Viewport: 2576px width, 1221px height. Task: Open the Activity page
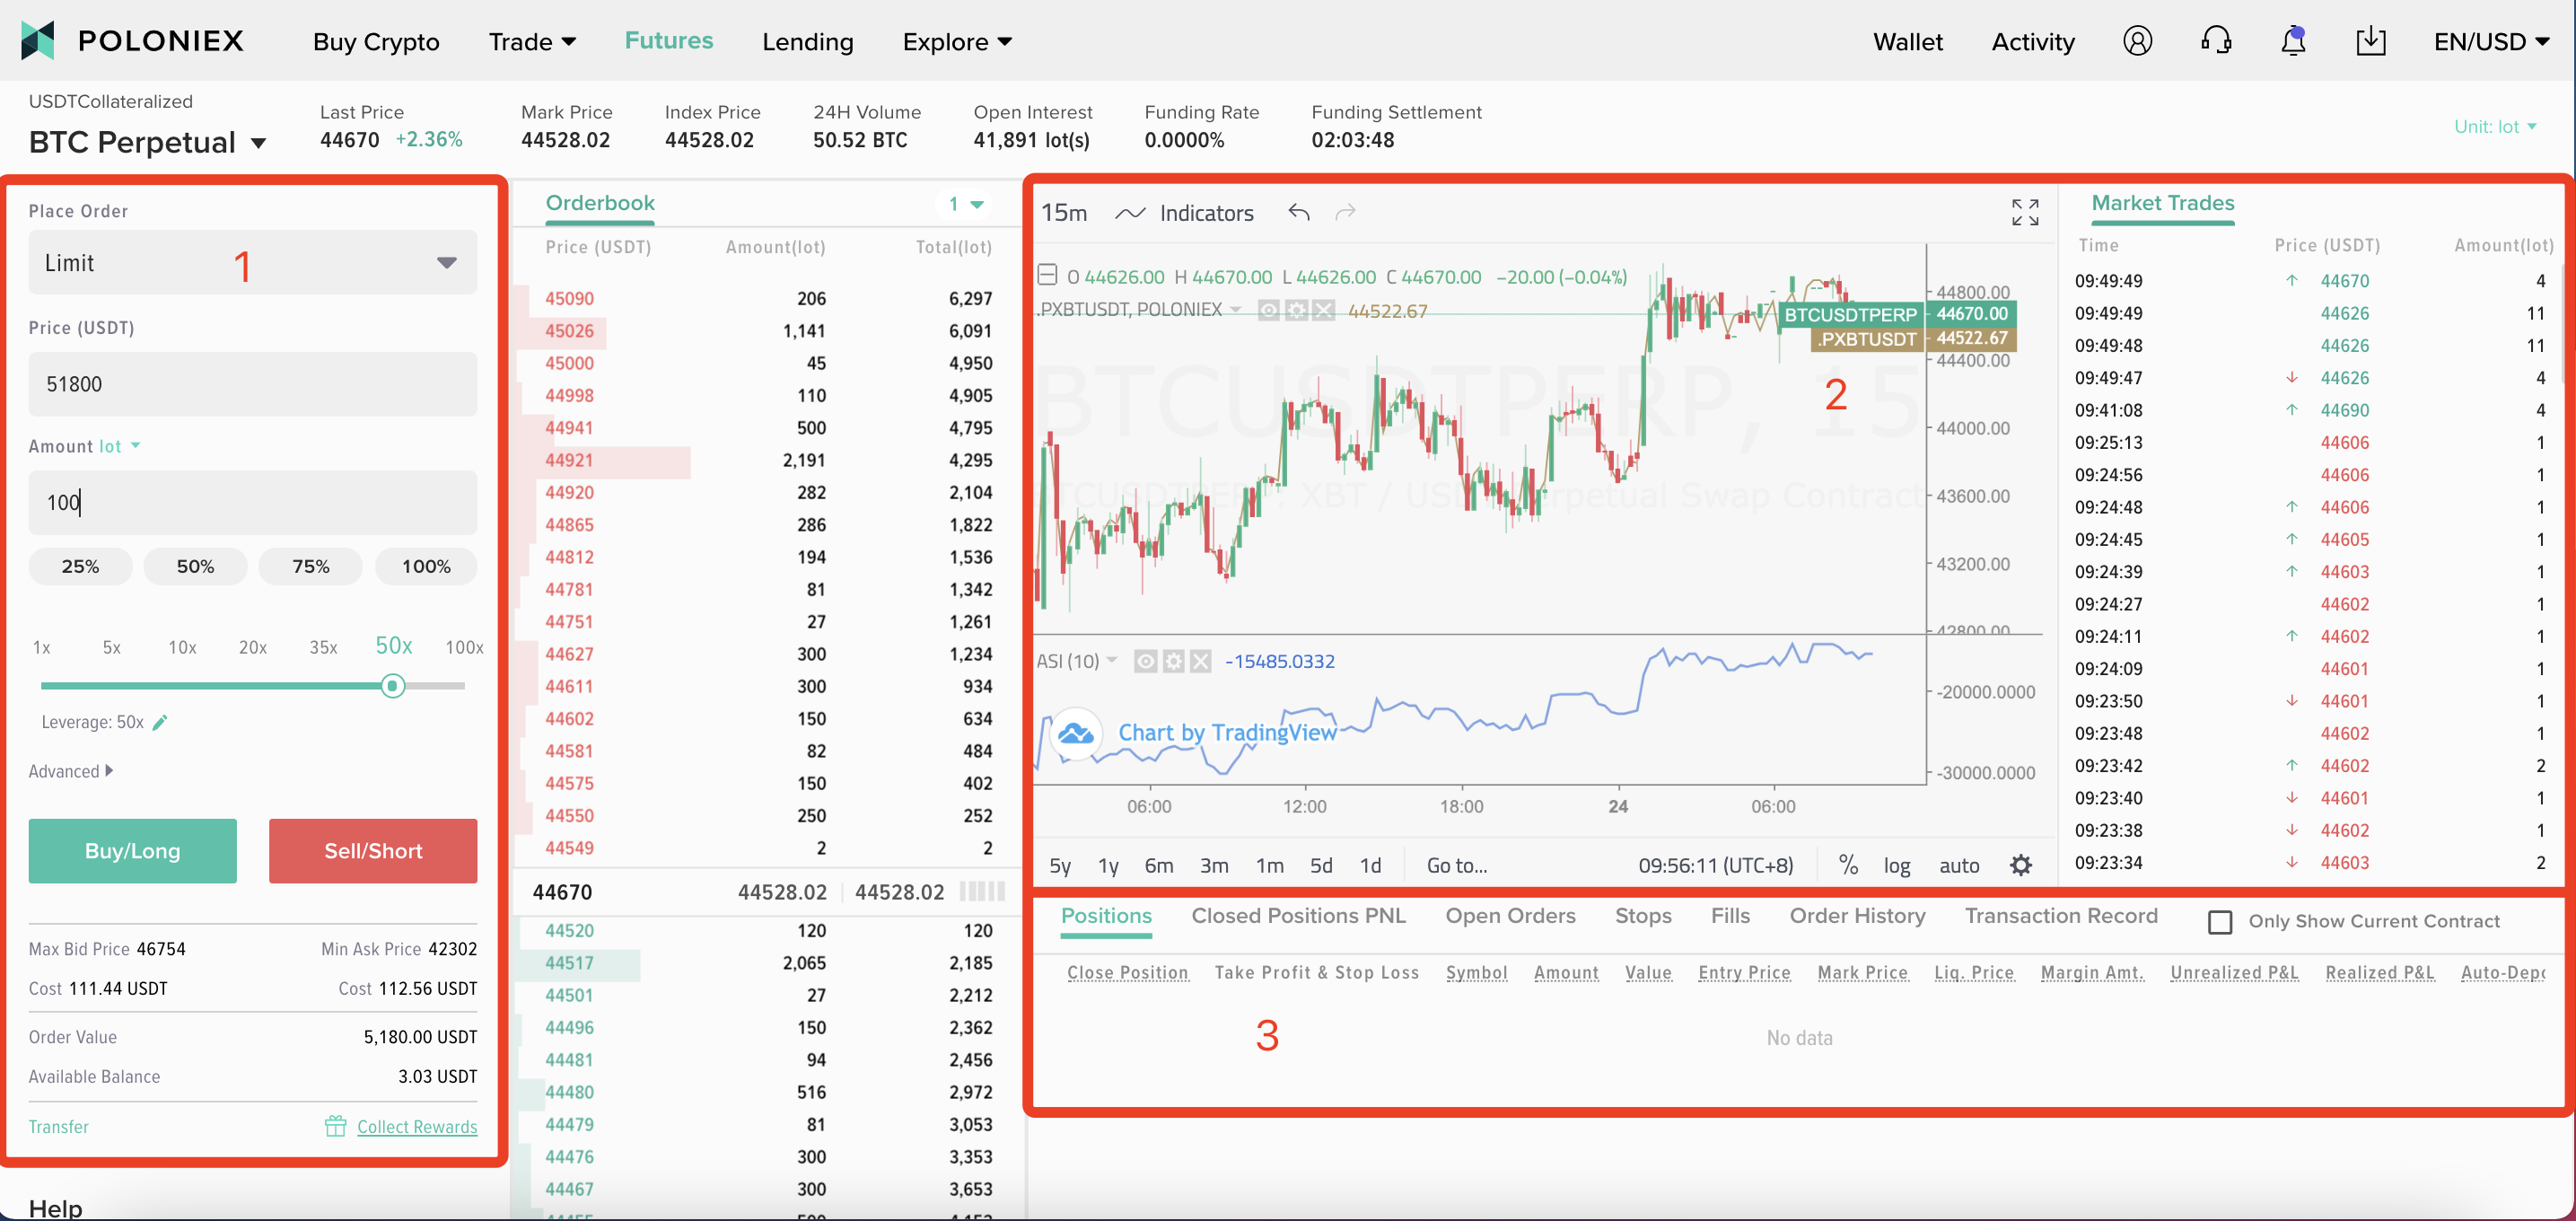point(2032,41)
